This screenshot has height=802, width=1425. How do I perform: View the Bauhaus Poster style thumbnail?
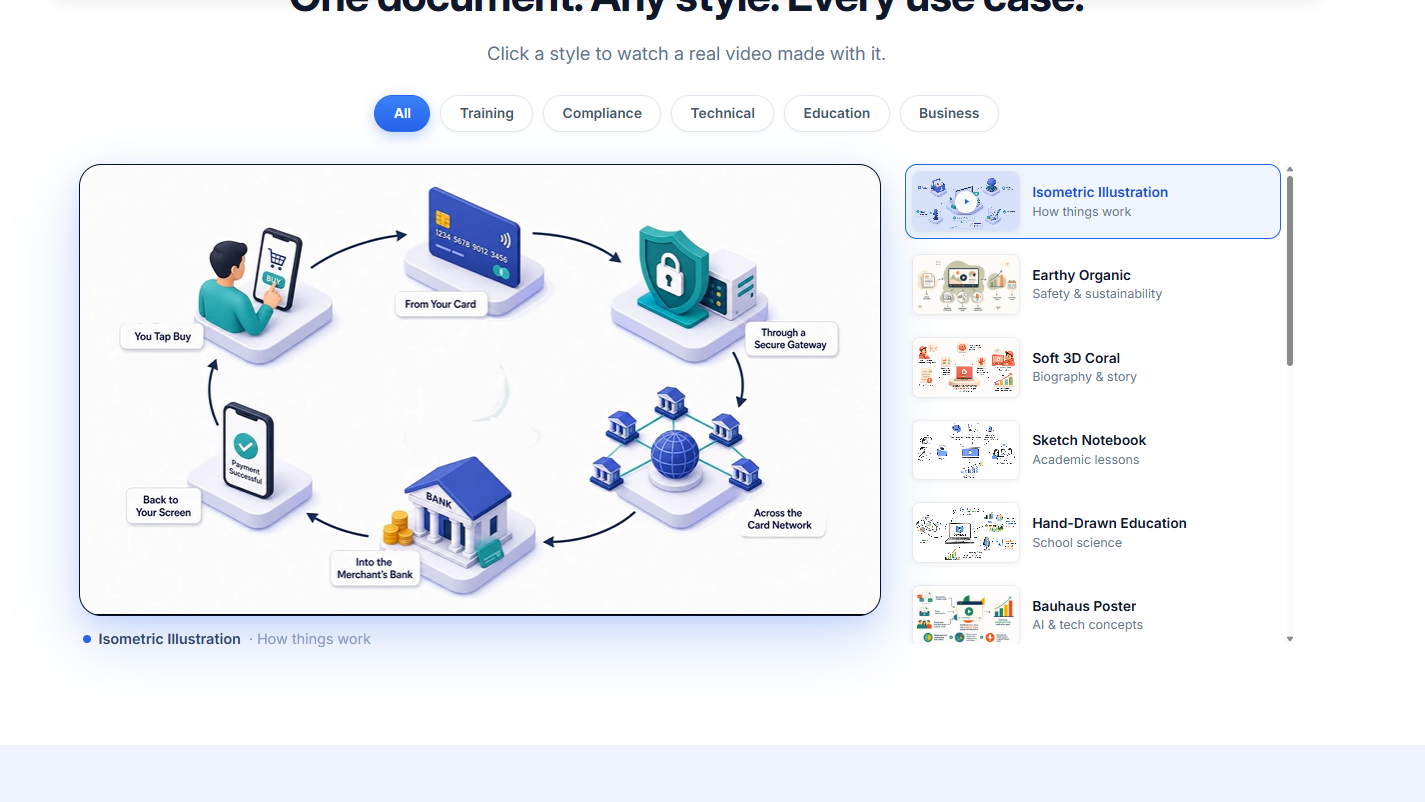(x=966, y=614)
